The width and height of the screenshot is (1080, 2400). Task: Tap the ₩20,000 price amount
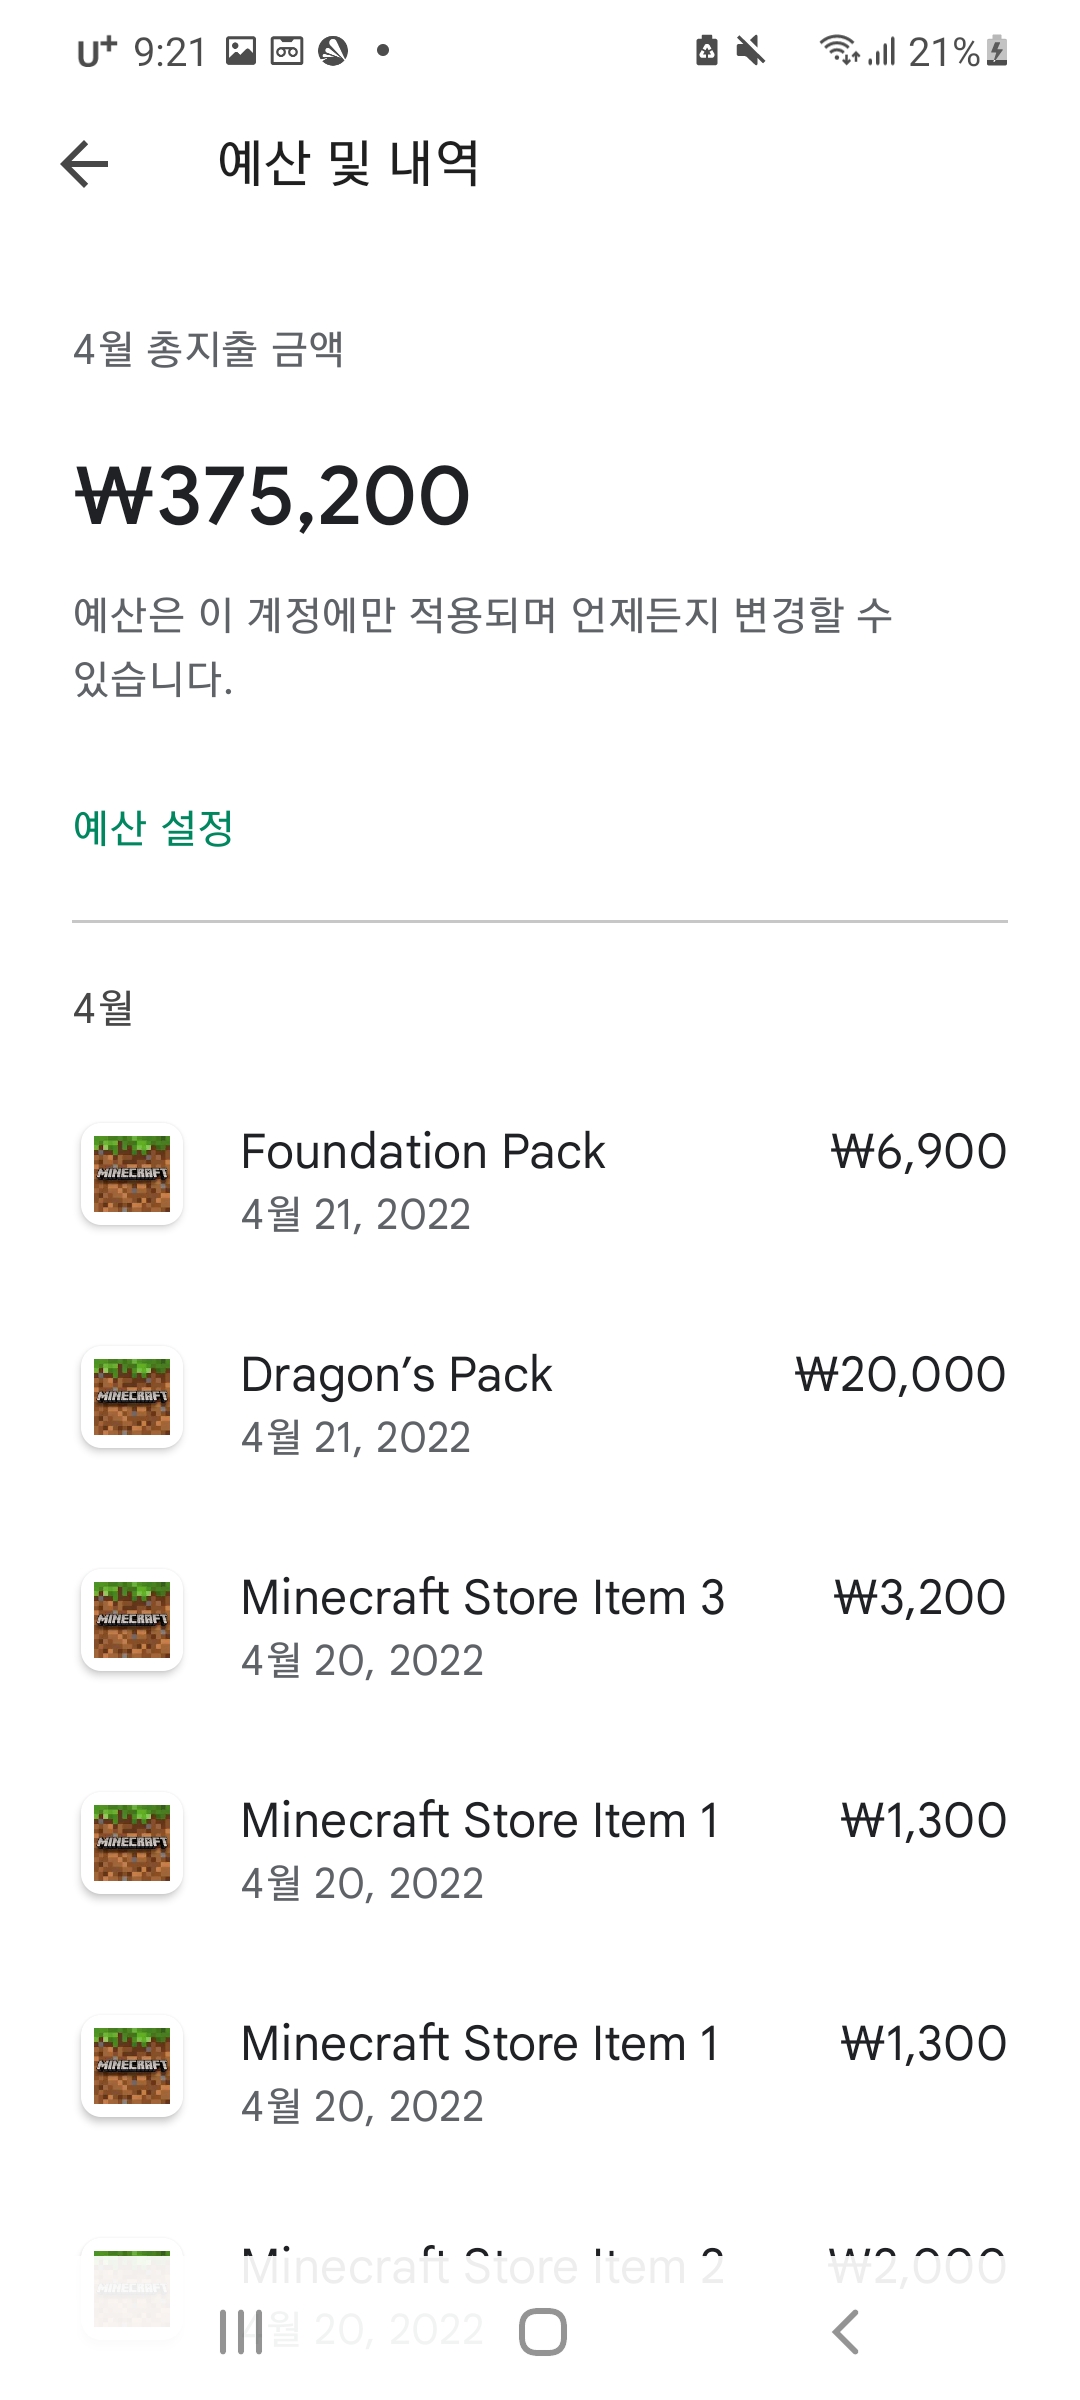[900, 1375]
